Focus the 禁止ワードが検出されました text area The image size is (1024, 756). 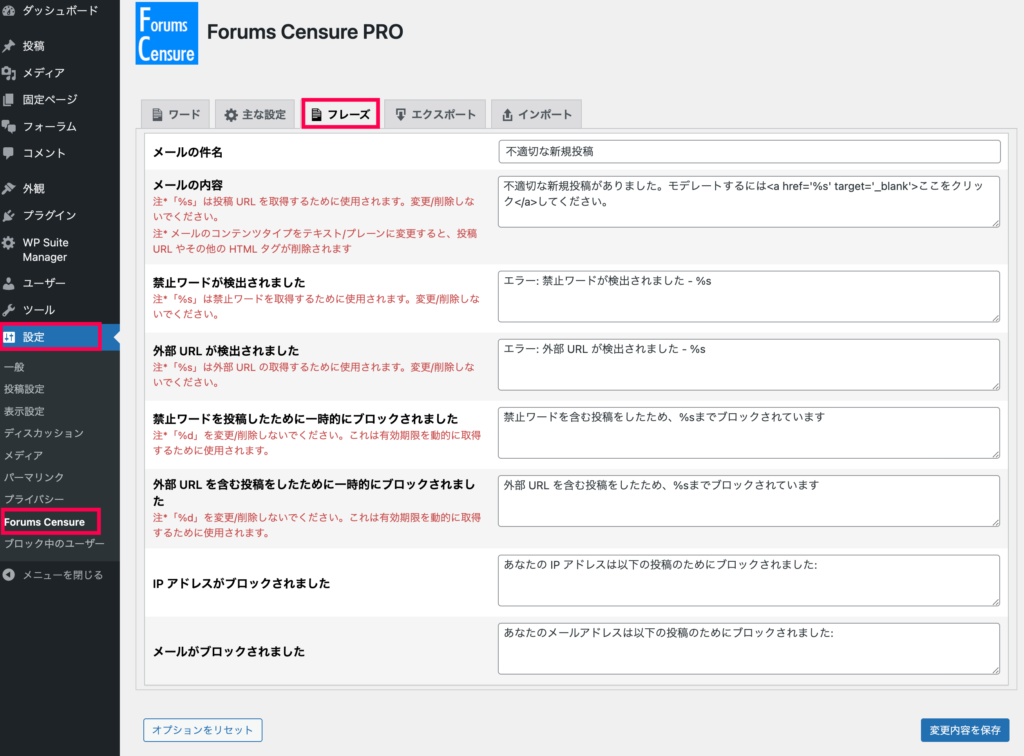[x=749, y=296]
